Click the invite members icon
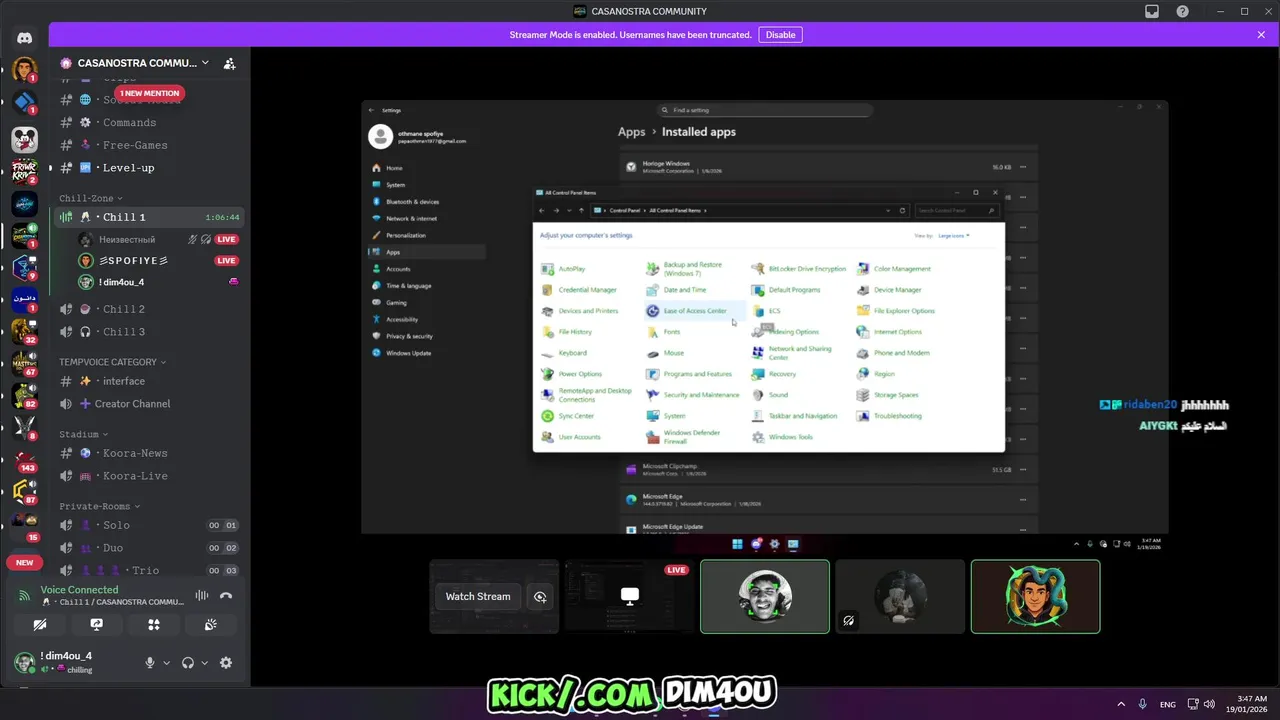Image resolution: width=1280 pixels, height=720 pixels. 229,63
